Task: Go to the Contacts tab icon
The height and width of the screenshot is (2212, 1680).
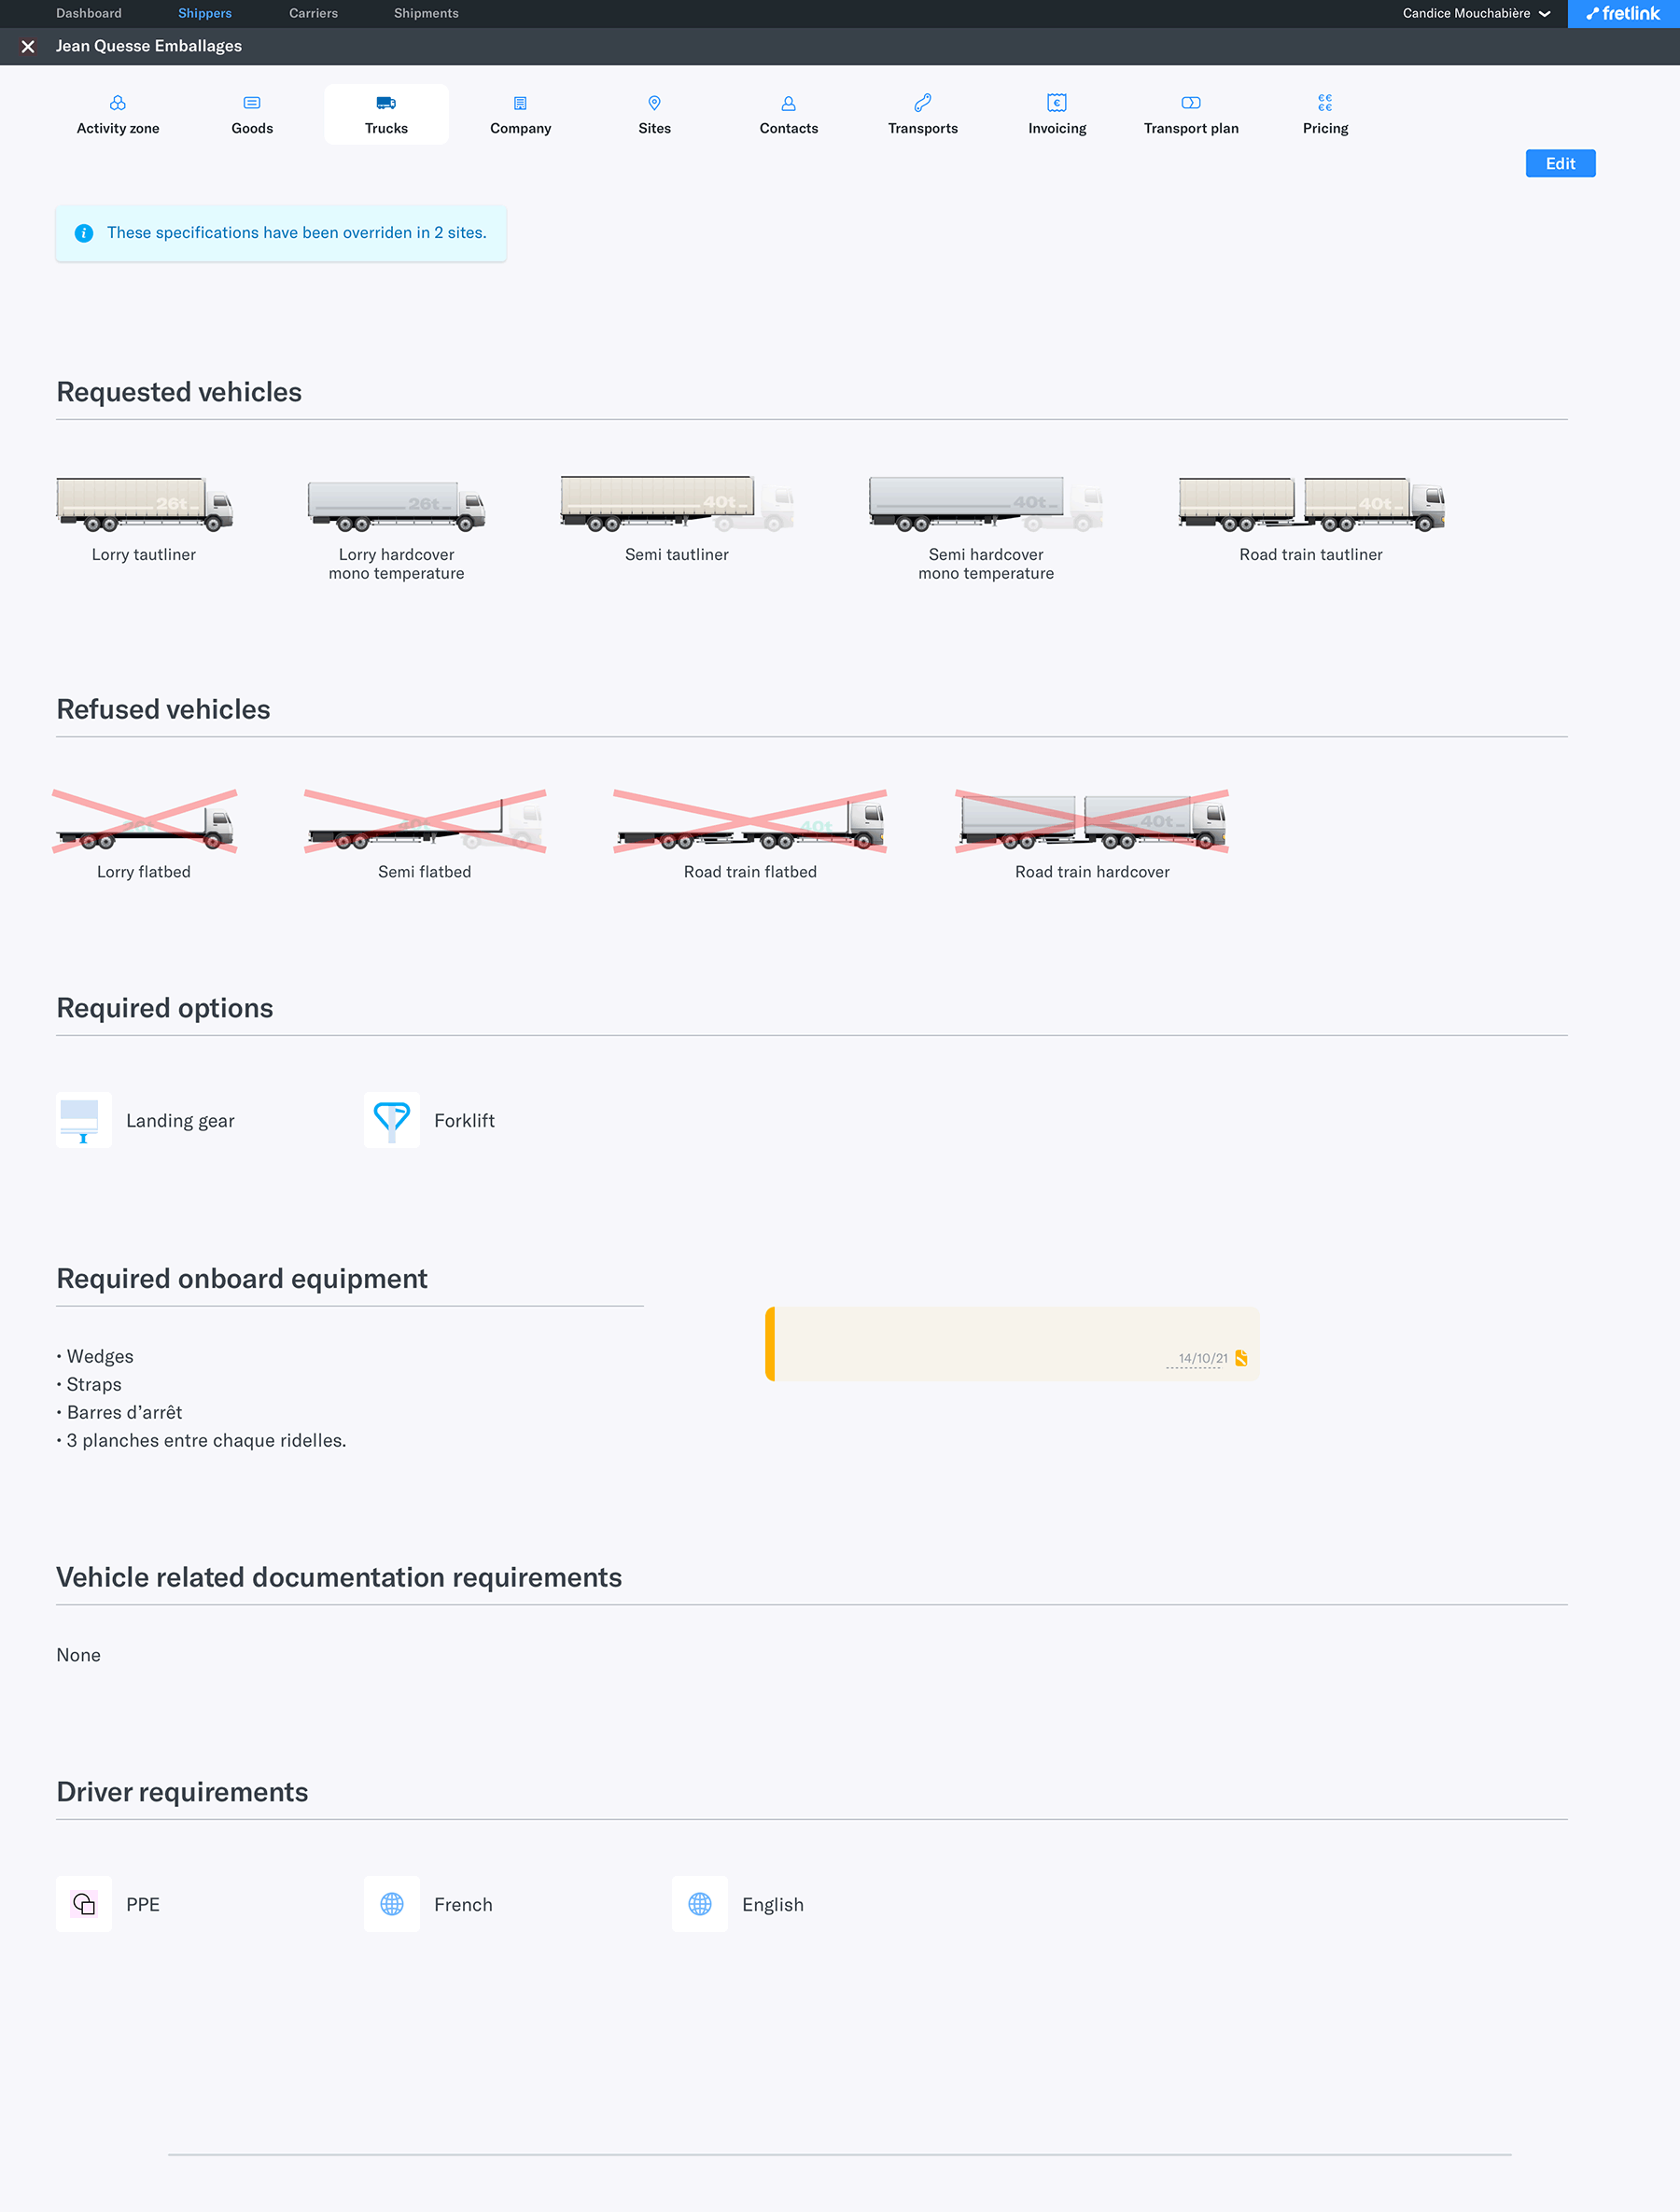Action: click(x=788, y=103)
